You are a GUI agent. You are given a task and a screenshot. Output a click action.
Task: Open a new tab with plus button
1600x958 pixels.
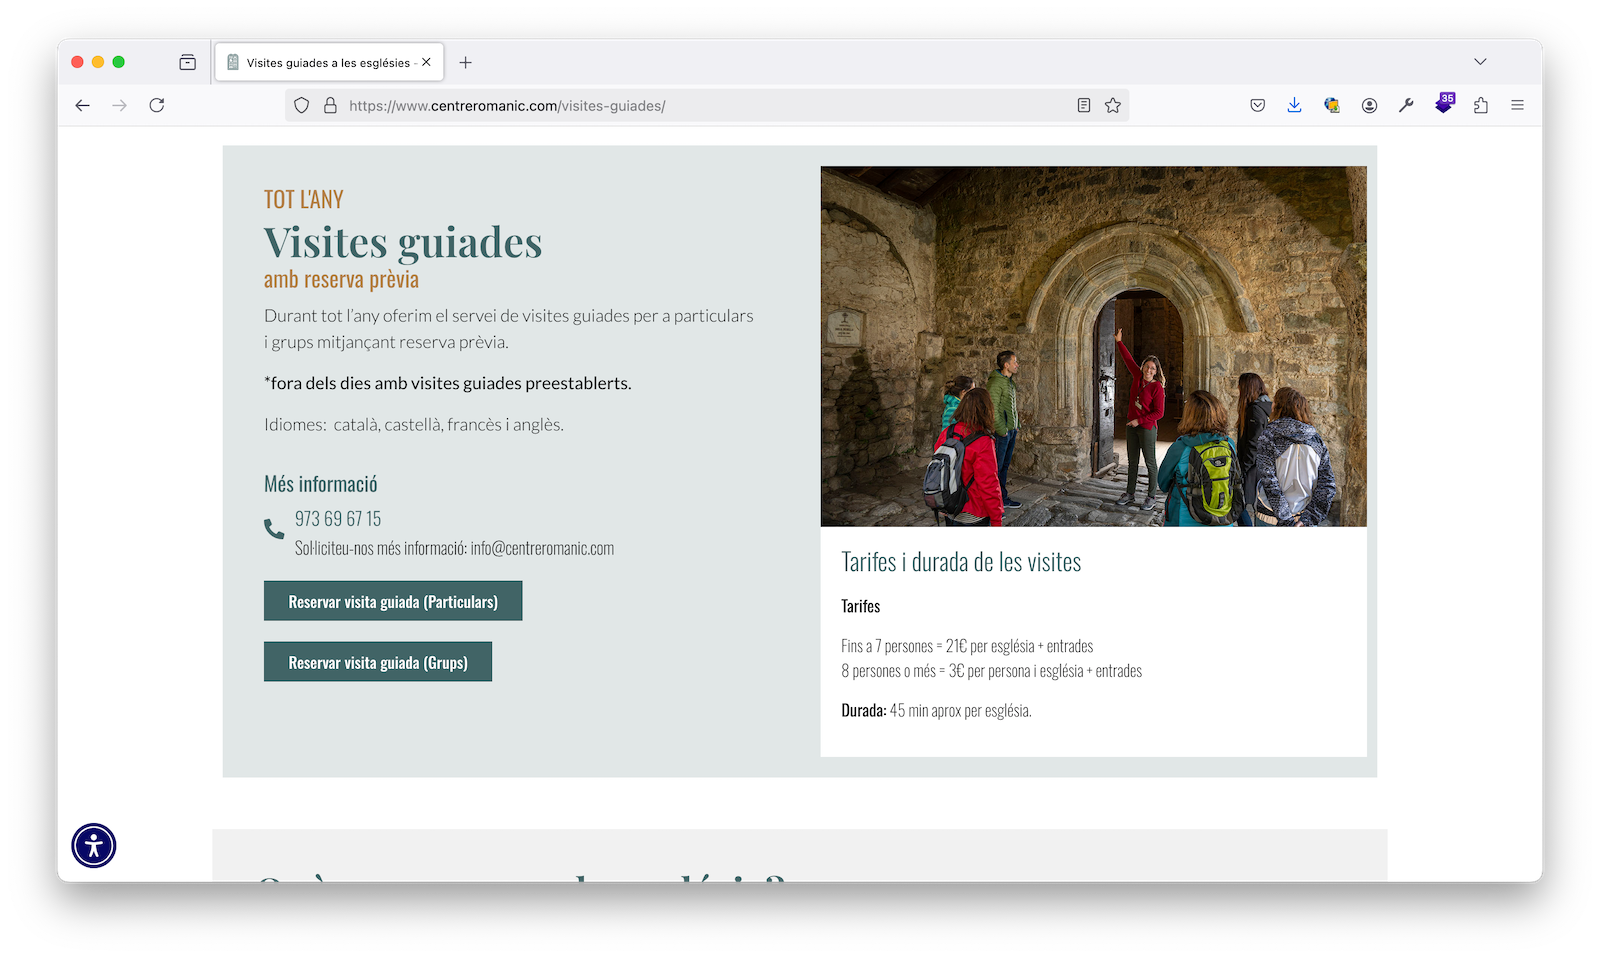pos(466,62)
